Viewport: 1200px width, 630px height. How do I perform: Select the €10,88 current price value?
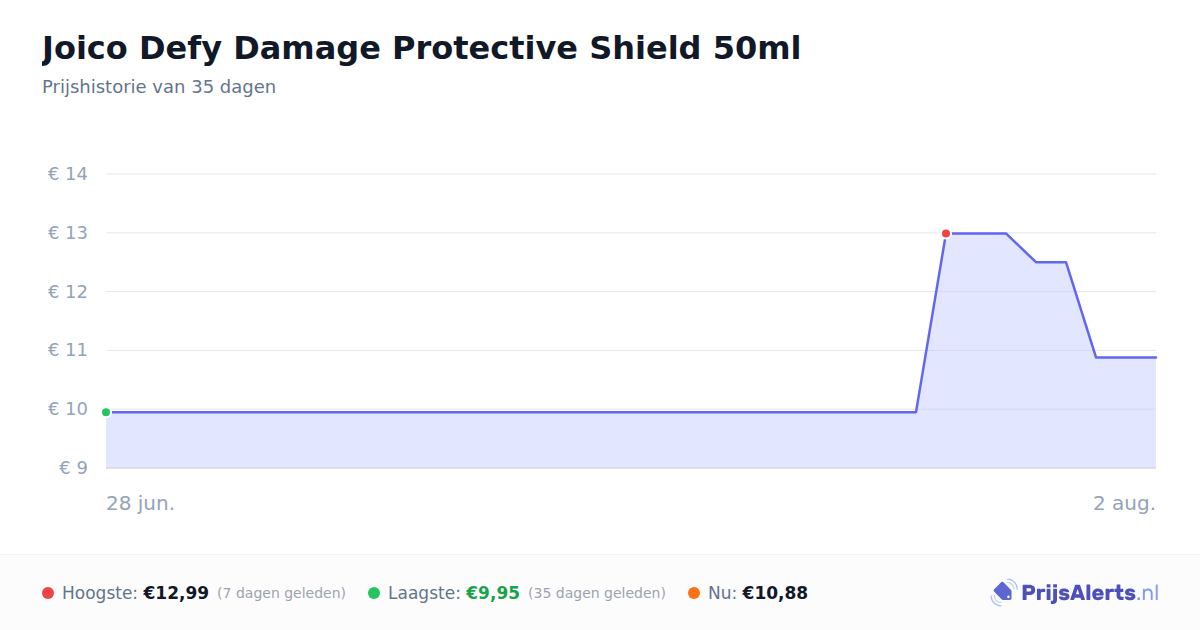pos(775,593)
